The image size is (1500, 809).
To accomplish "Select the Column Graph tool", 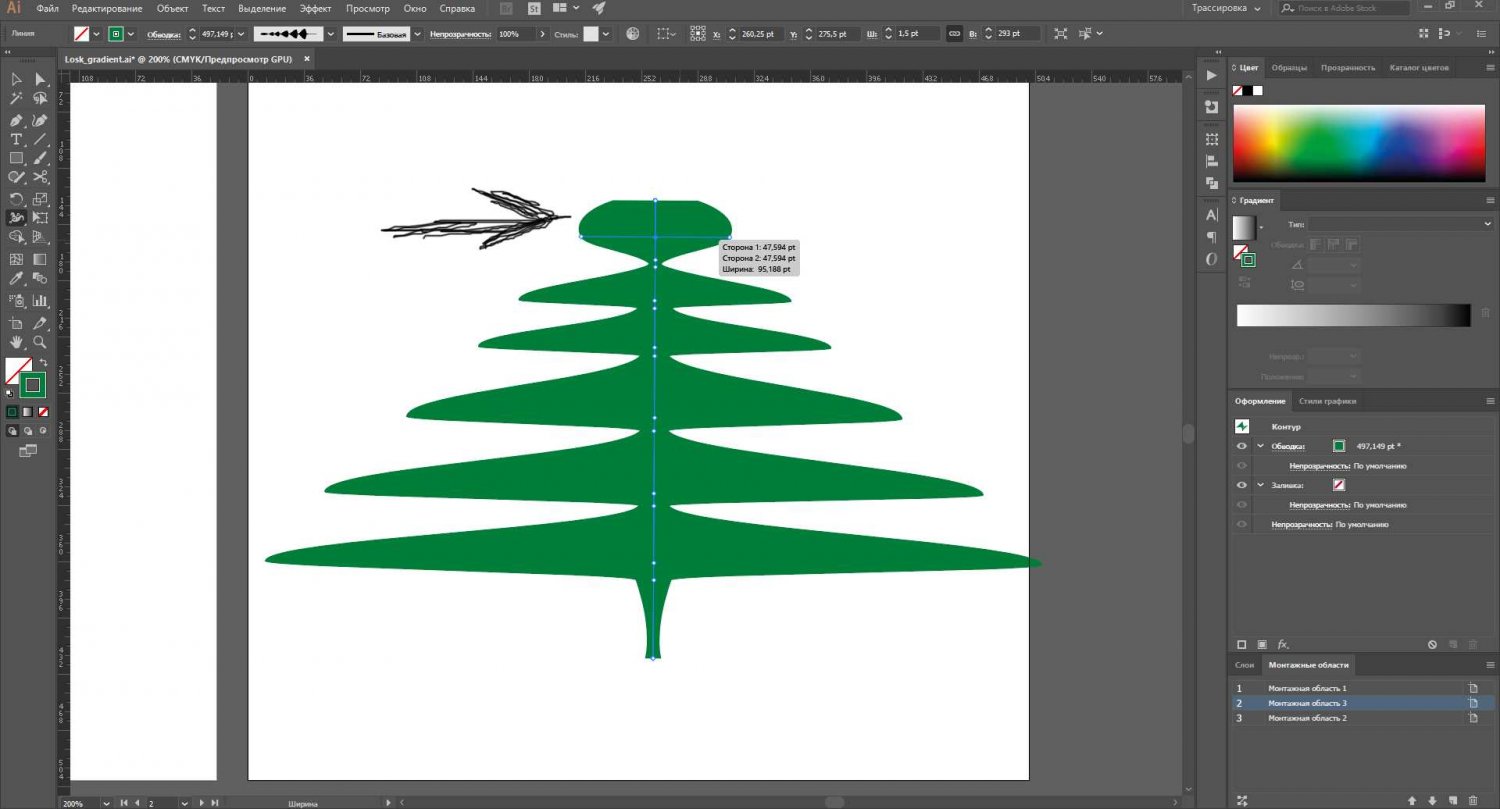I will 40,300.
